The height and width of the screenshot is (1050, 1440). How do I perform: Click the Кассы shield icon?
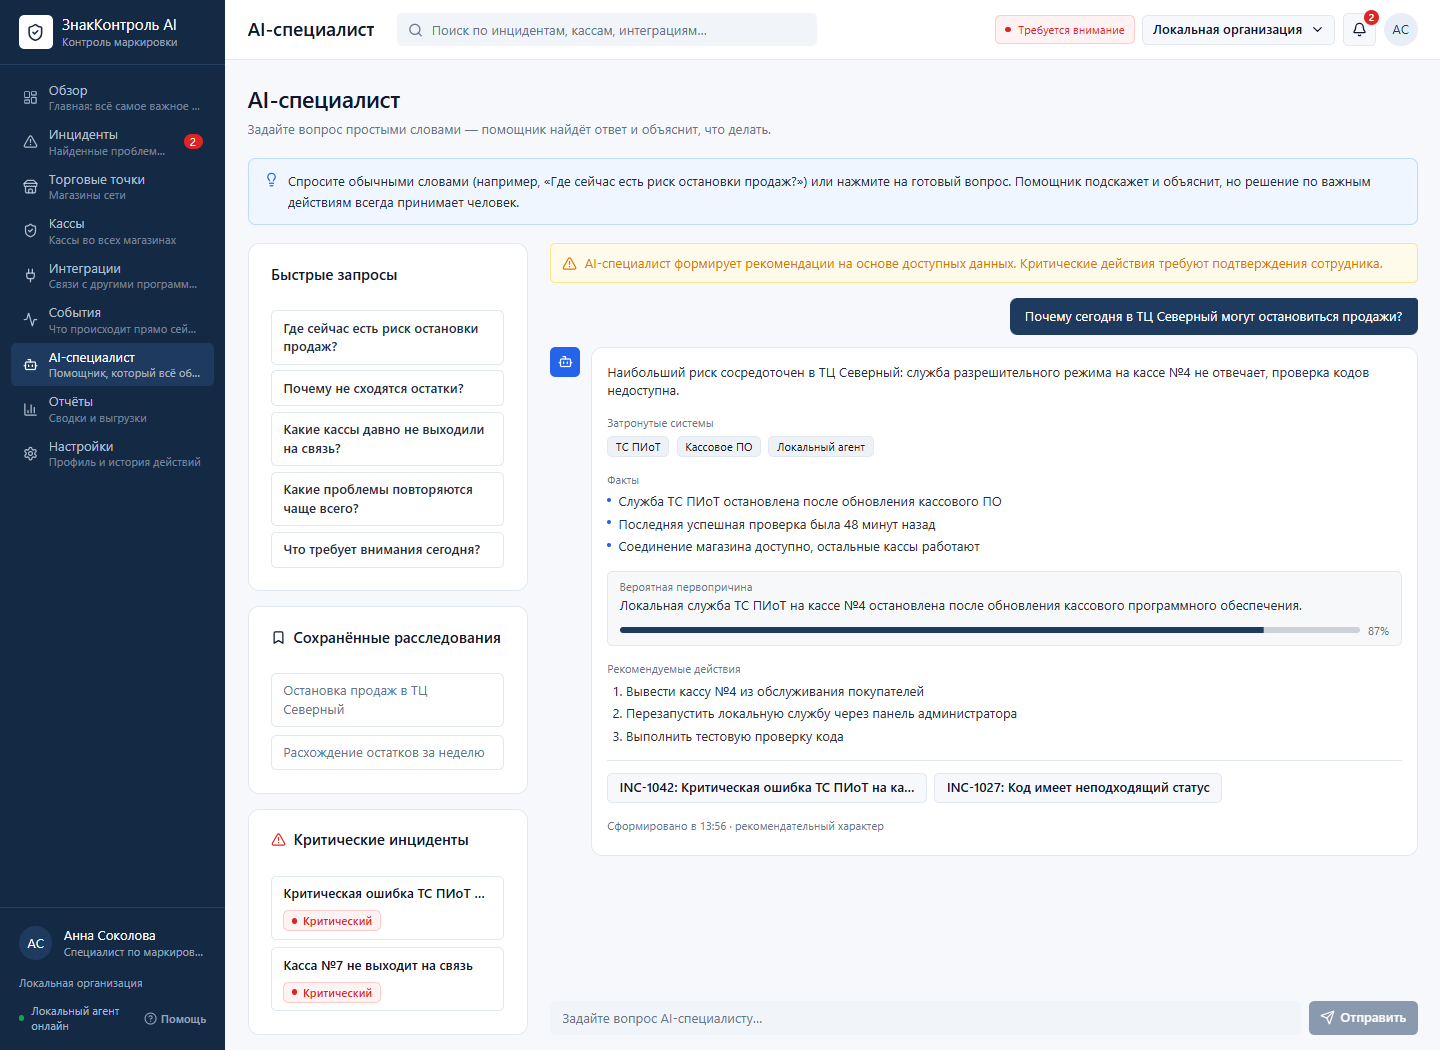tap(30, 231)
